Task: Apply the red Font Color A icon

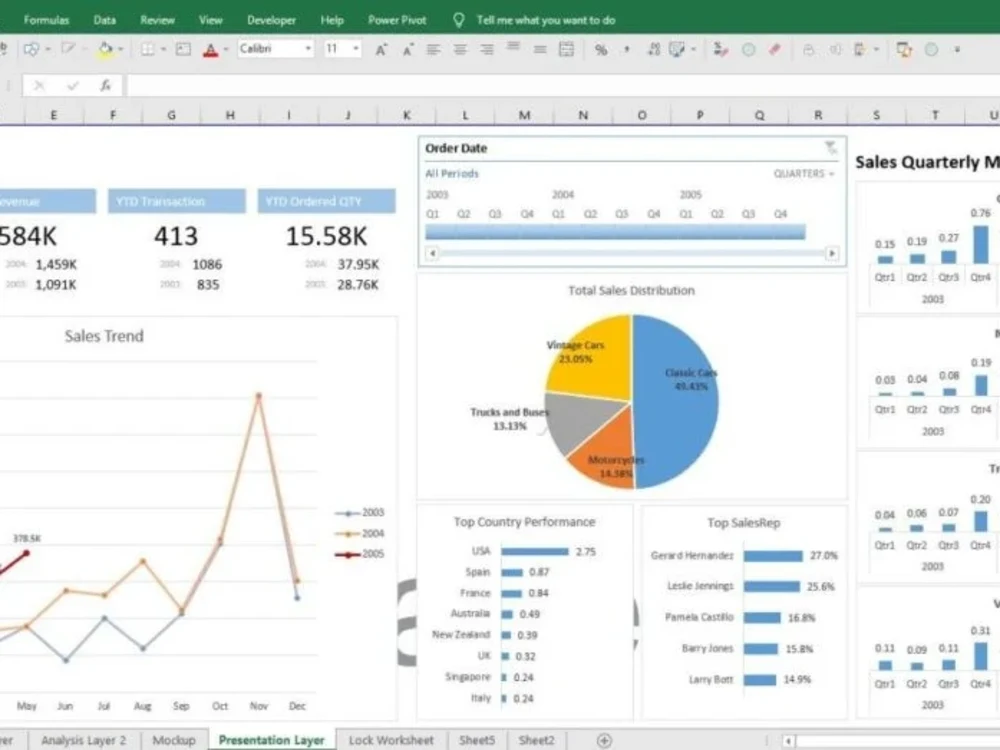Action: point(210,50)
